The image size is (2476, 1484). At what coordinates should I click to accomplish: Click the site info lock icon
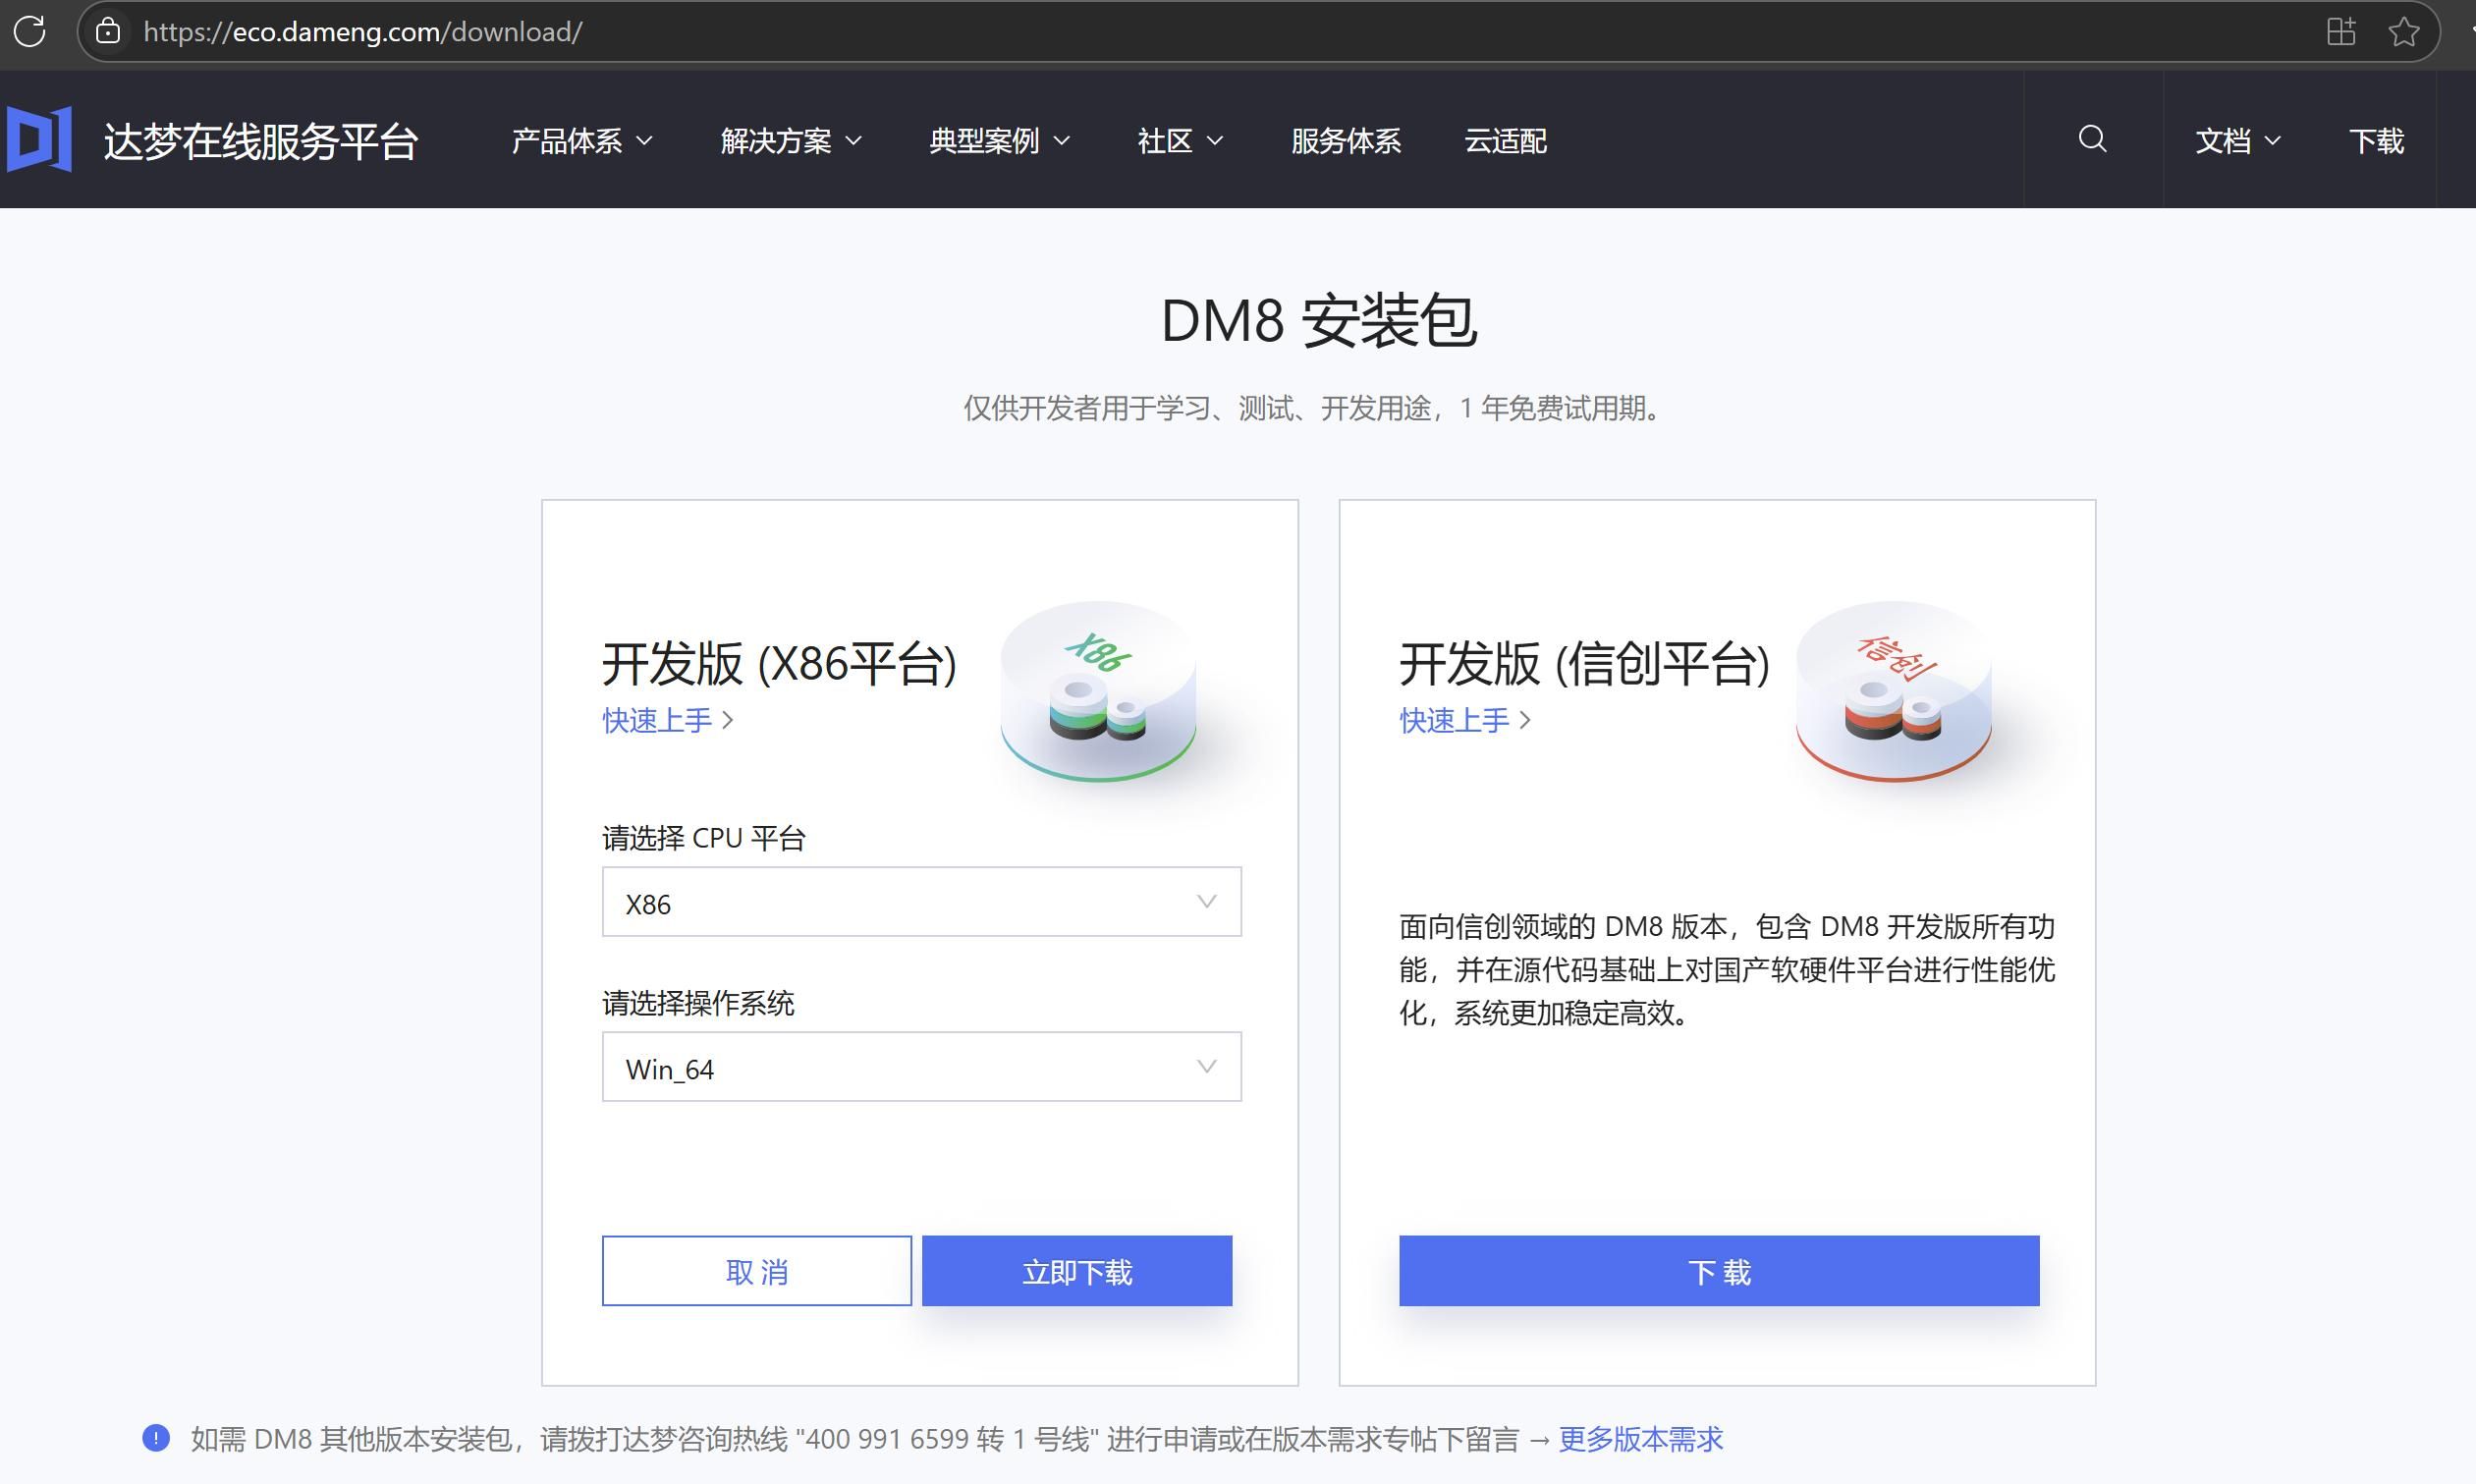tap(108, 32)
